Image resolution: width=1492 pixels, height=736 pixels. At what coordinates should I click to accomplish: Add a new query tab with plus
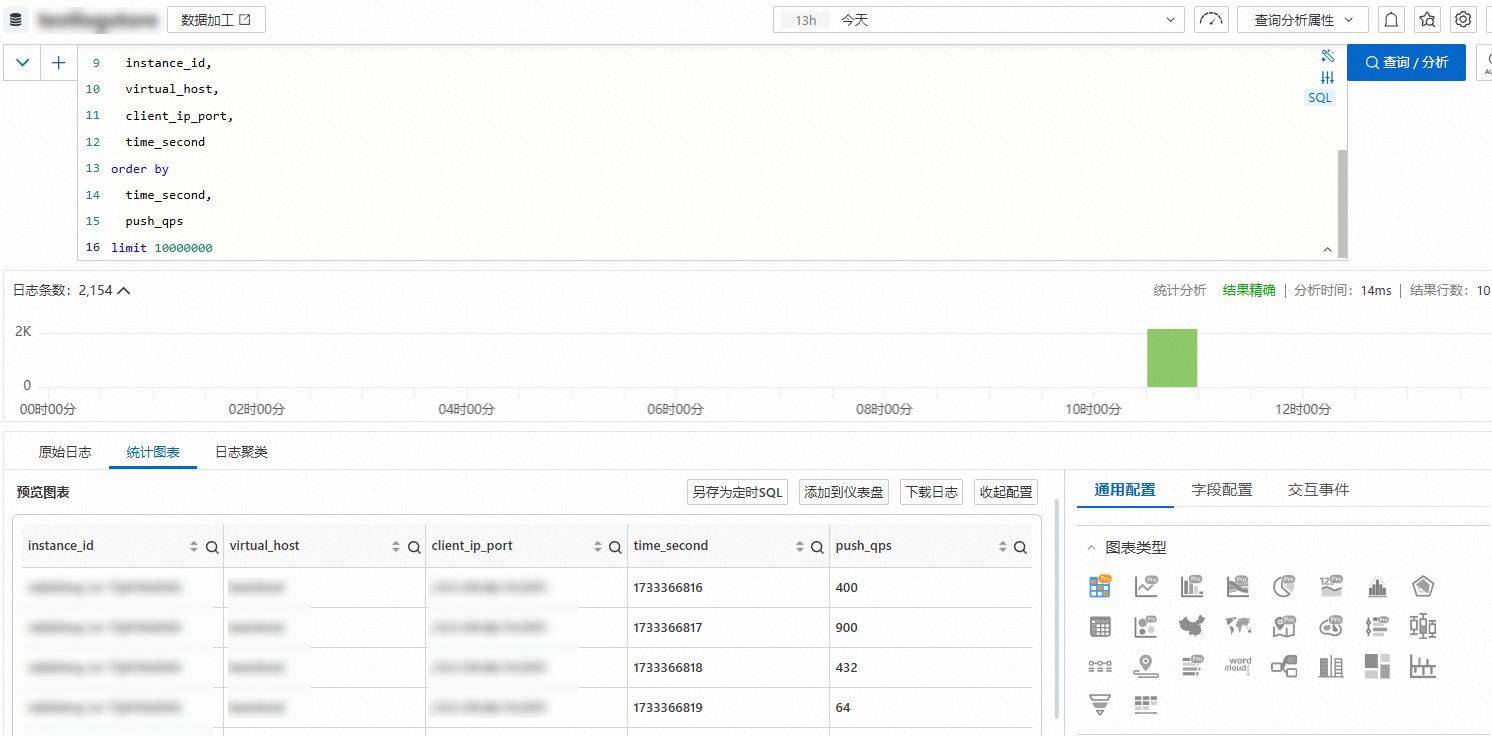[58, 62]
